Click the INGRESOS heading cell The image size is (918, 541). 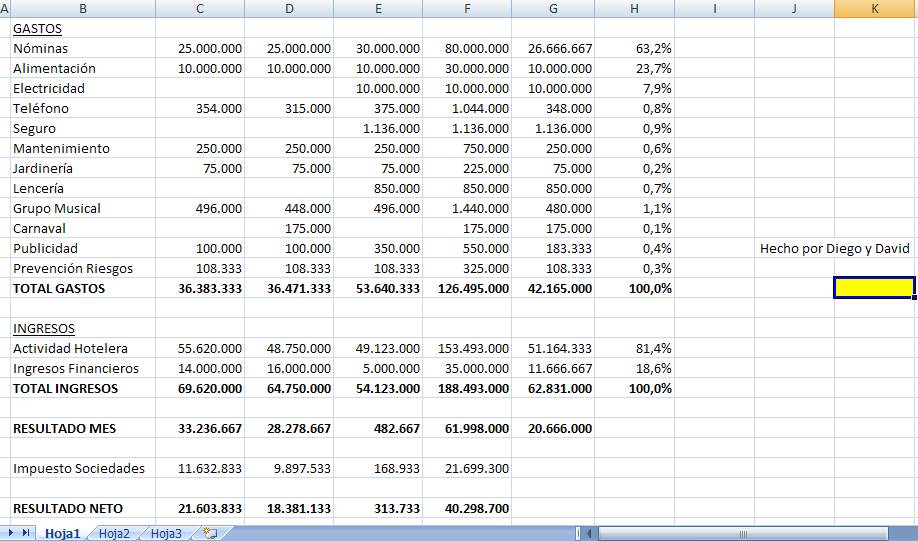click(83, 328)
